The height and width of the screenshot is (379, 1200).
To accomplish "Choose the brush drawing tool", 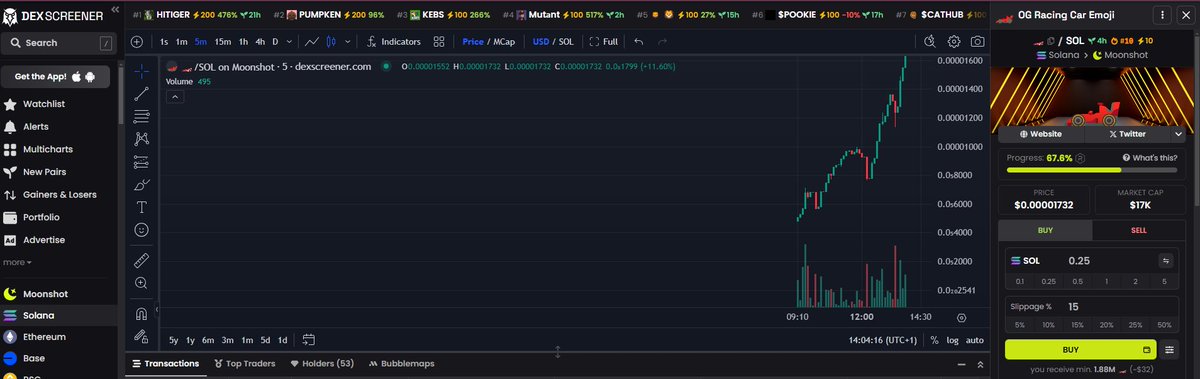I will (x=141, y=185).
